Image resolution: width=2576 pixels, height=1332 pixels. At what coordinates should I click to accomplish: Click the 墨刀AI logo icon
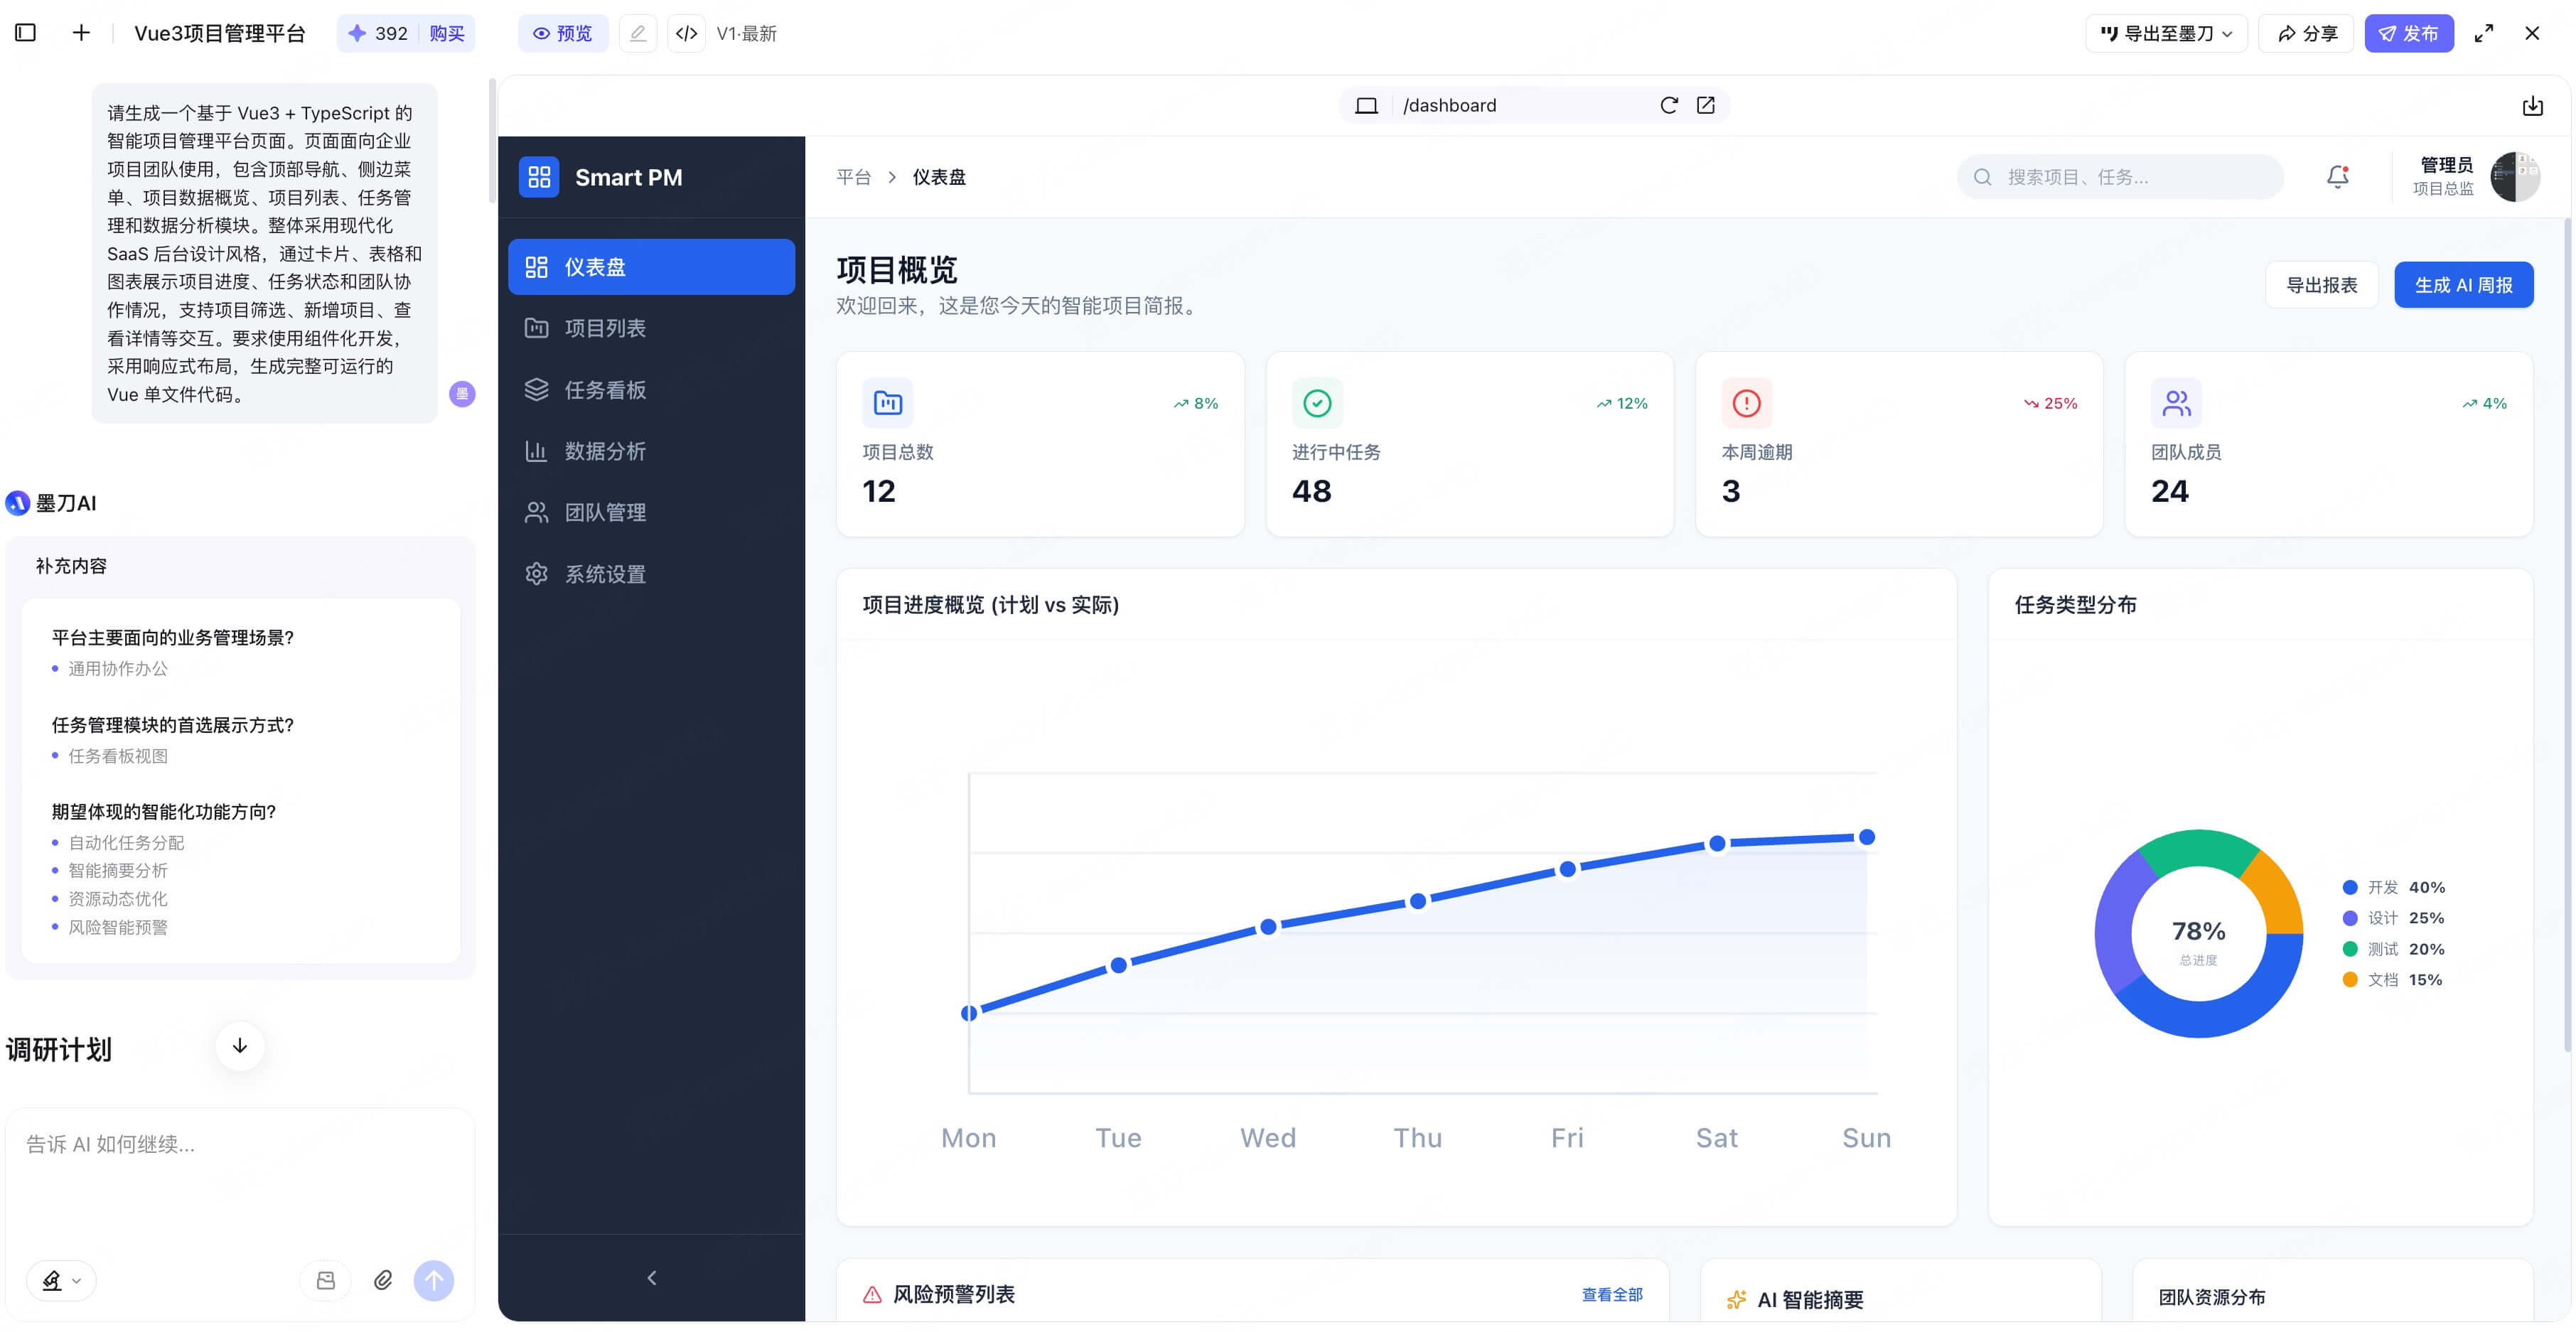[18, 503]
